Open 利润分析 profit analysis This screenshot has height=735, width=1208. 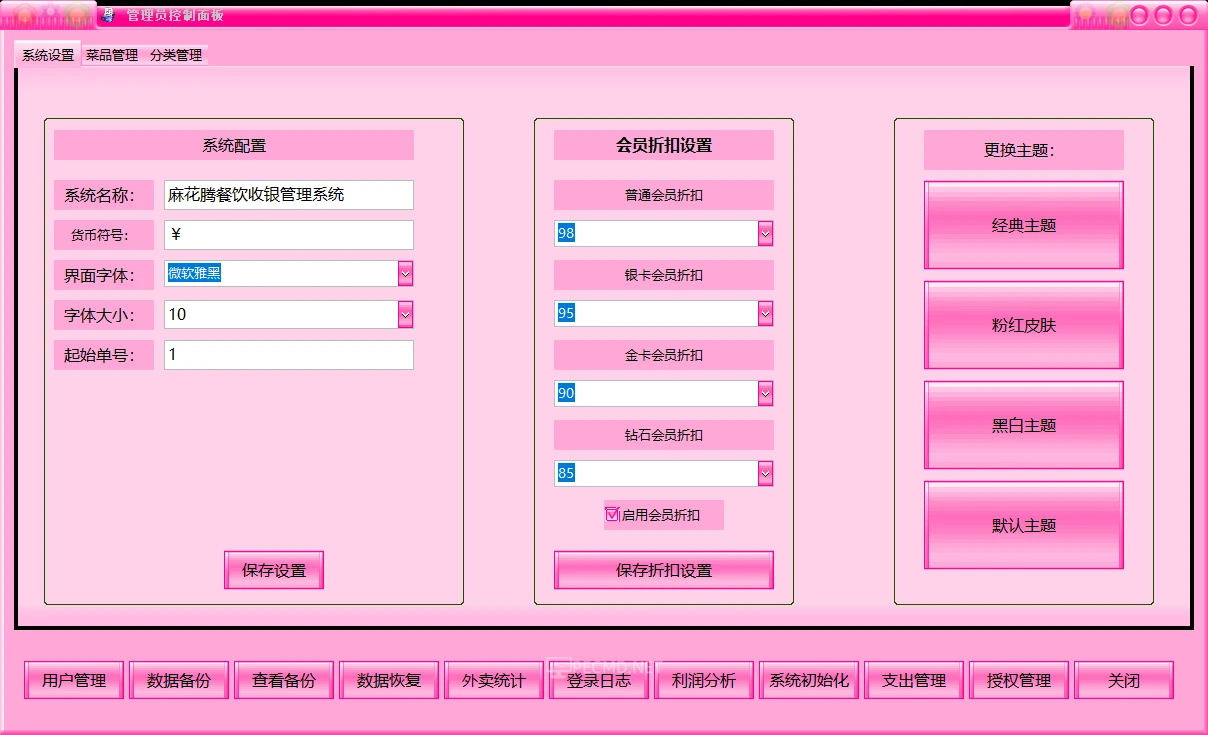tap(703, 680)
